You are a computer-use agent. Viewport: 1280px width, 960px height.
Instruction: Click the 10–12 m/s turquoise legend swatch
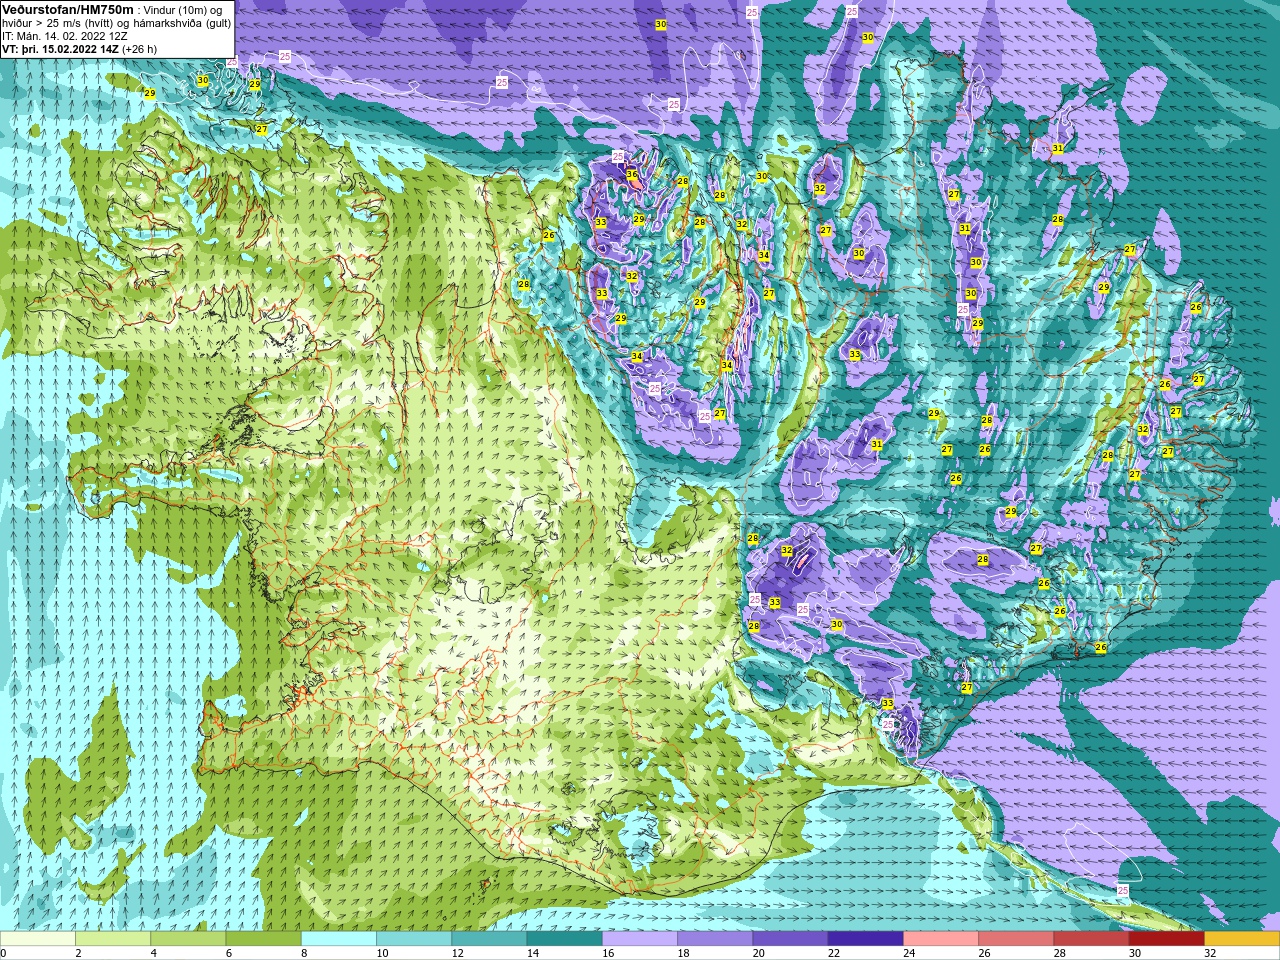pos(414,939)
